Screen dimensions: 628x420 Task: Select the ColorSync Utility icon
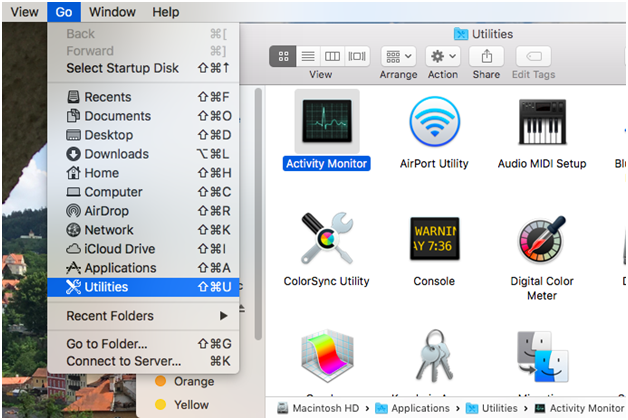coord(327,238)
